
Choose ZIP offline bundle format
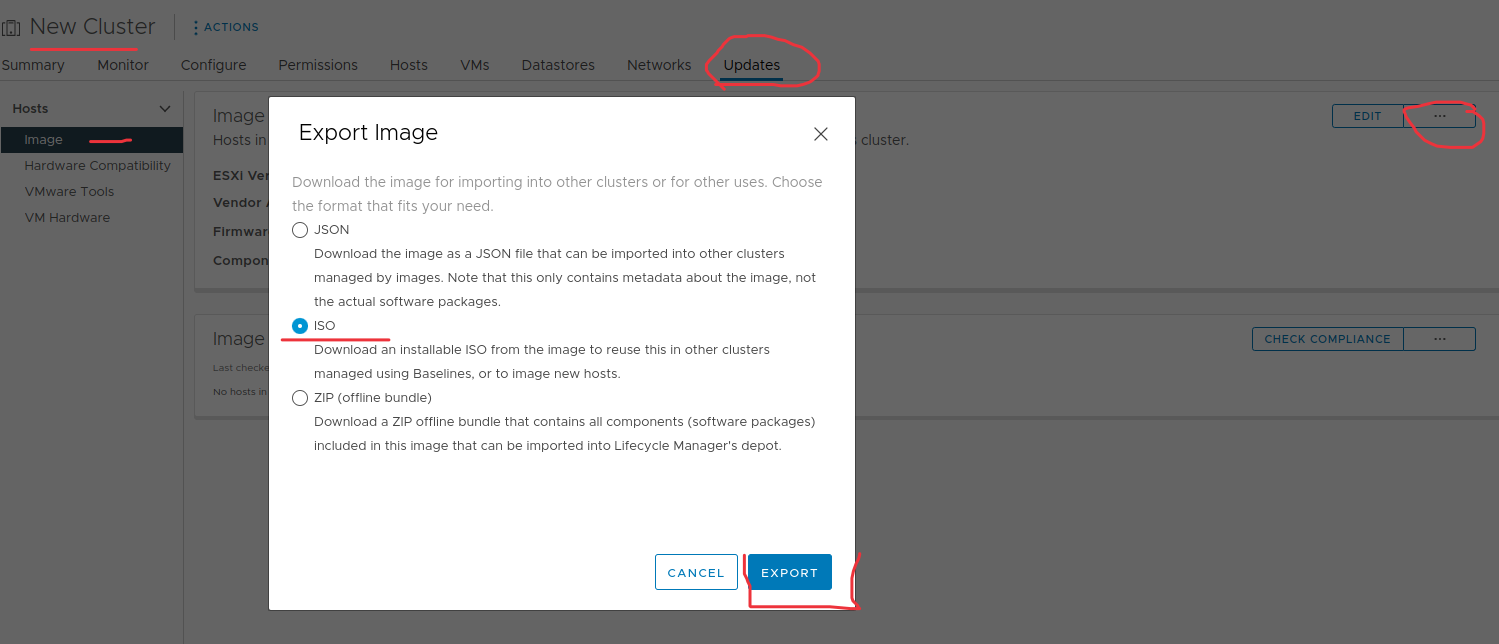tap(300, 397)
